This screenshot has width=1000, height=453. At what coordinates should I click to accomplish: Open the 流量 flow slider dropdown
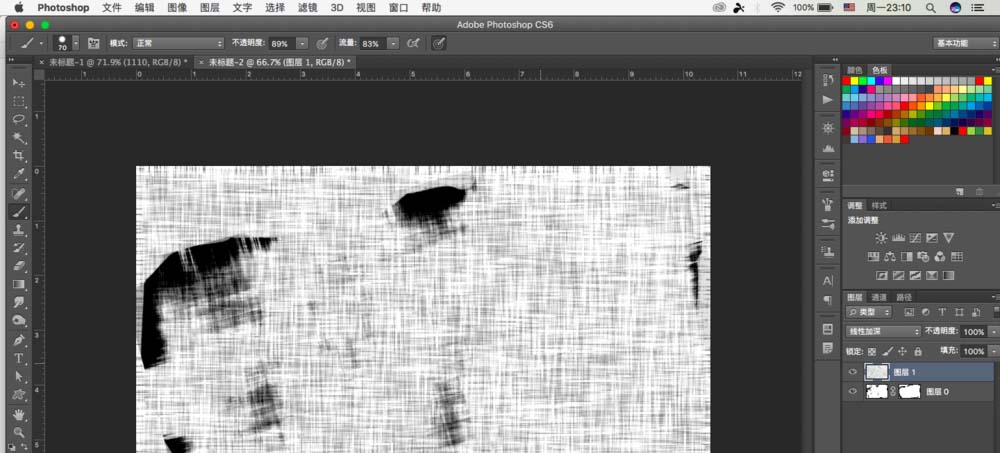coord(393,43)
